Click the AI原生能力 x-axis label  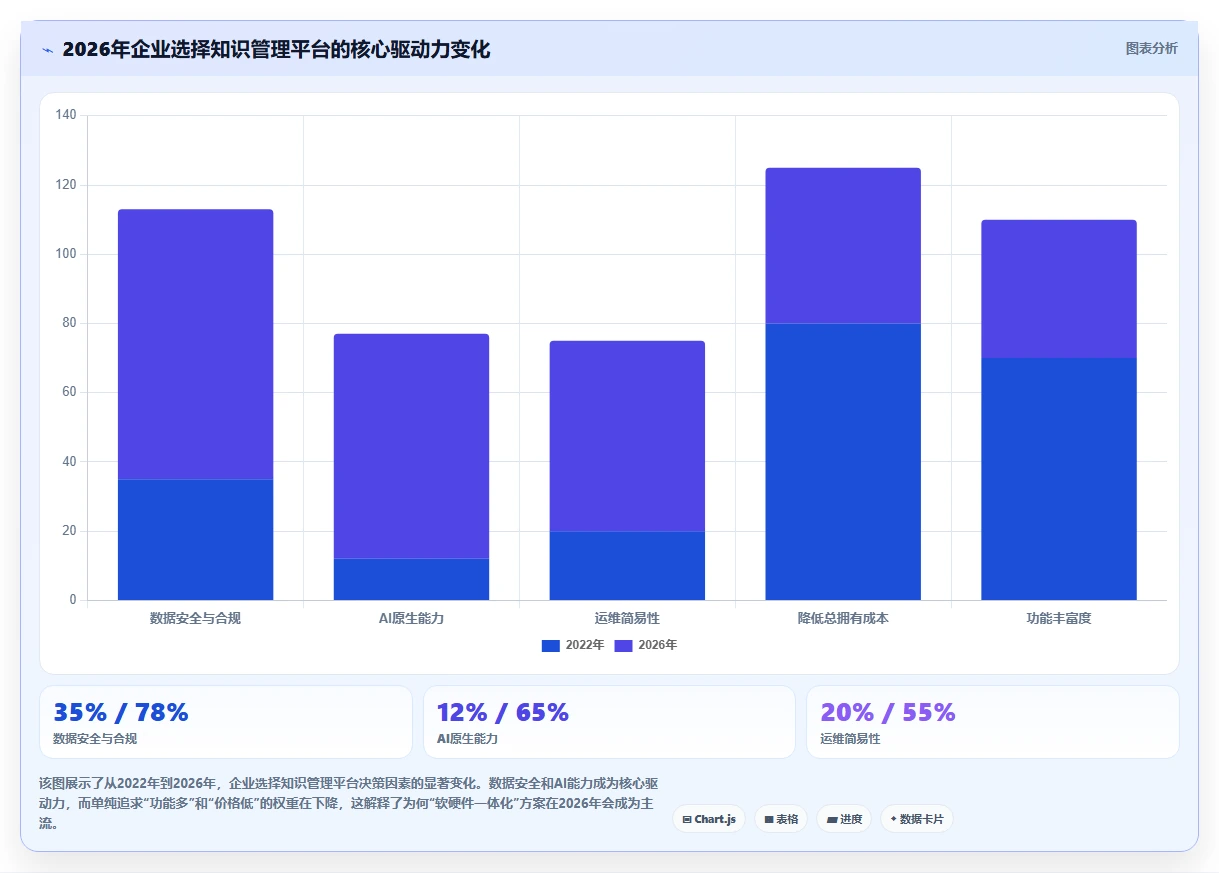(411, 618)
